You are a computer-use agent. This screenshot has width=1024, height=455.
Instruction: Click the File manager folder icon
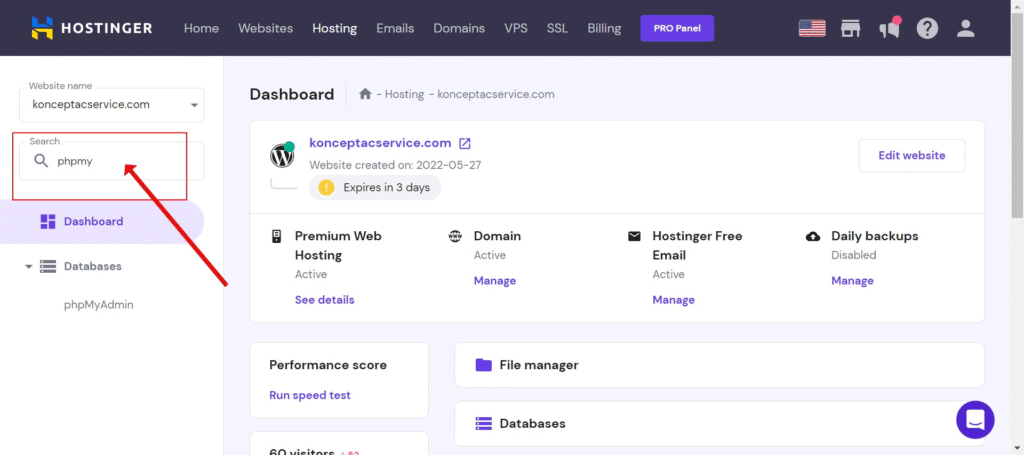click(x=483, y=365)
